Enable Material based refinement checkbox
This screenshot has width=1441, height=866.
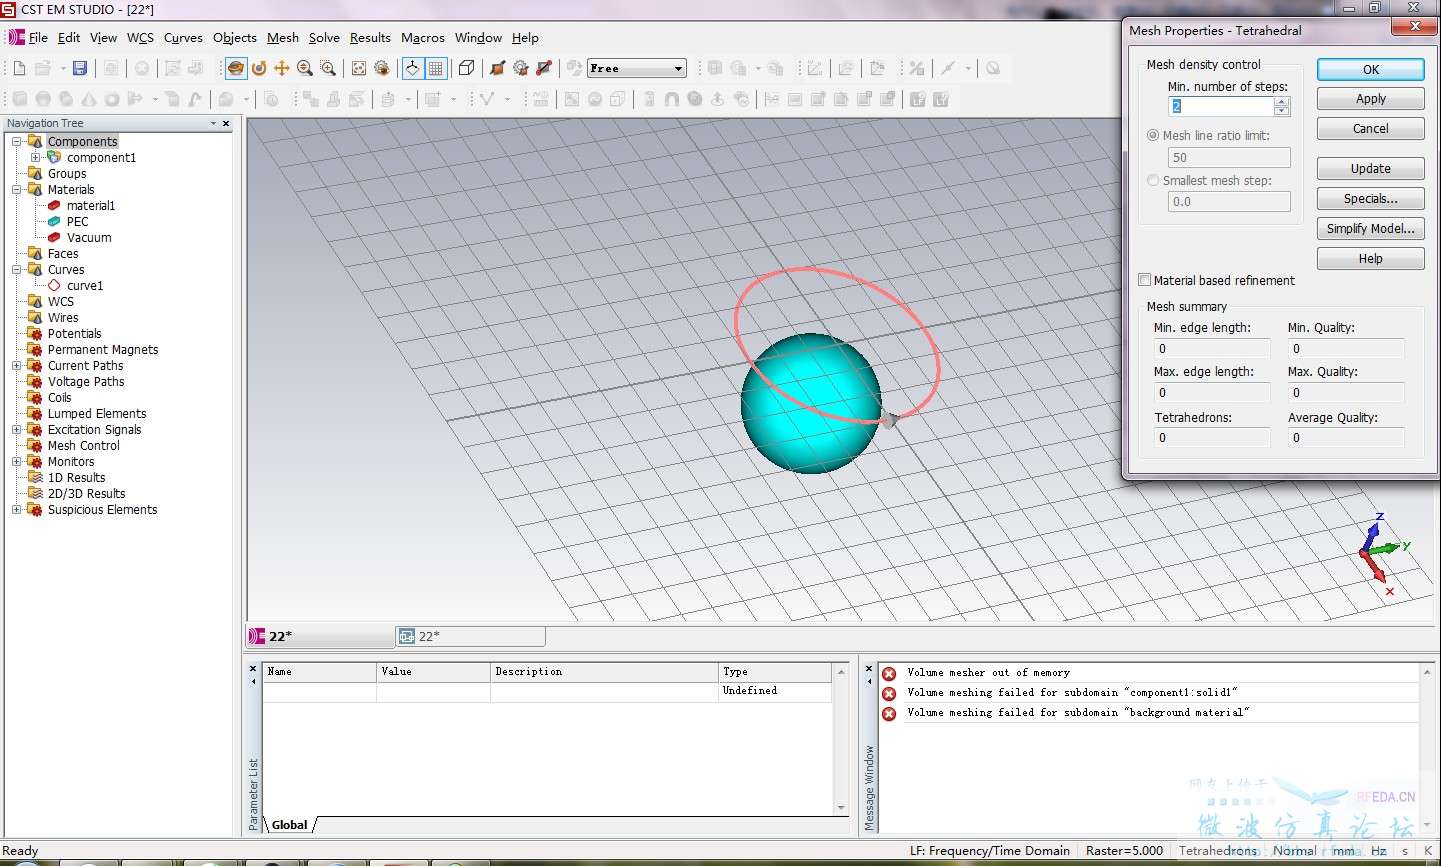point(1145,280)
